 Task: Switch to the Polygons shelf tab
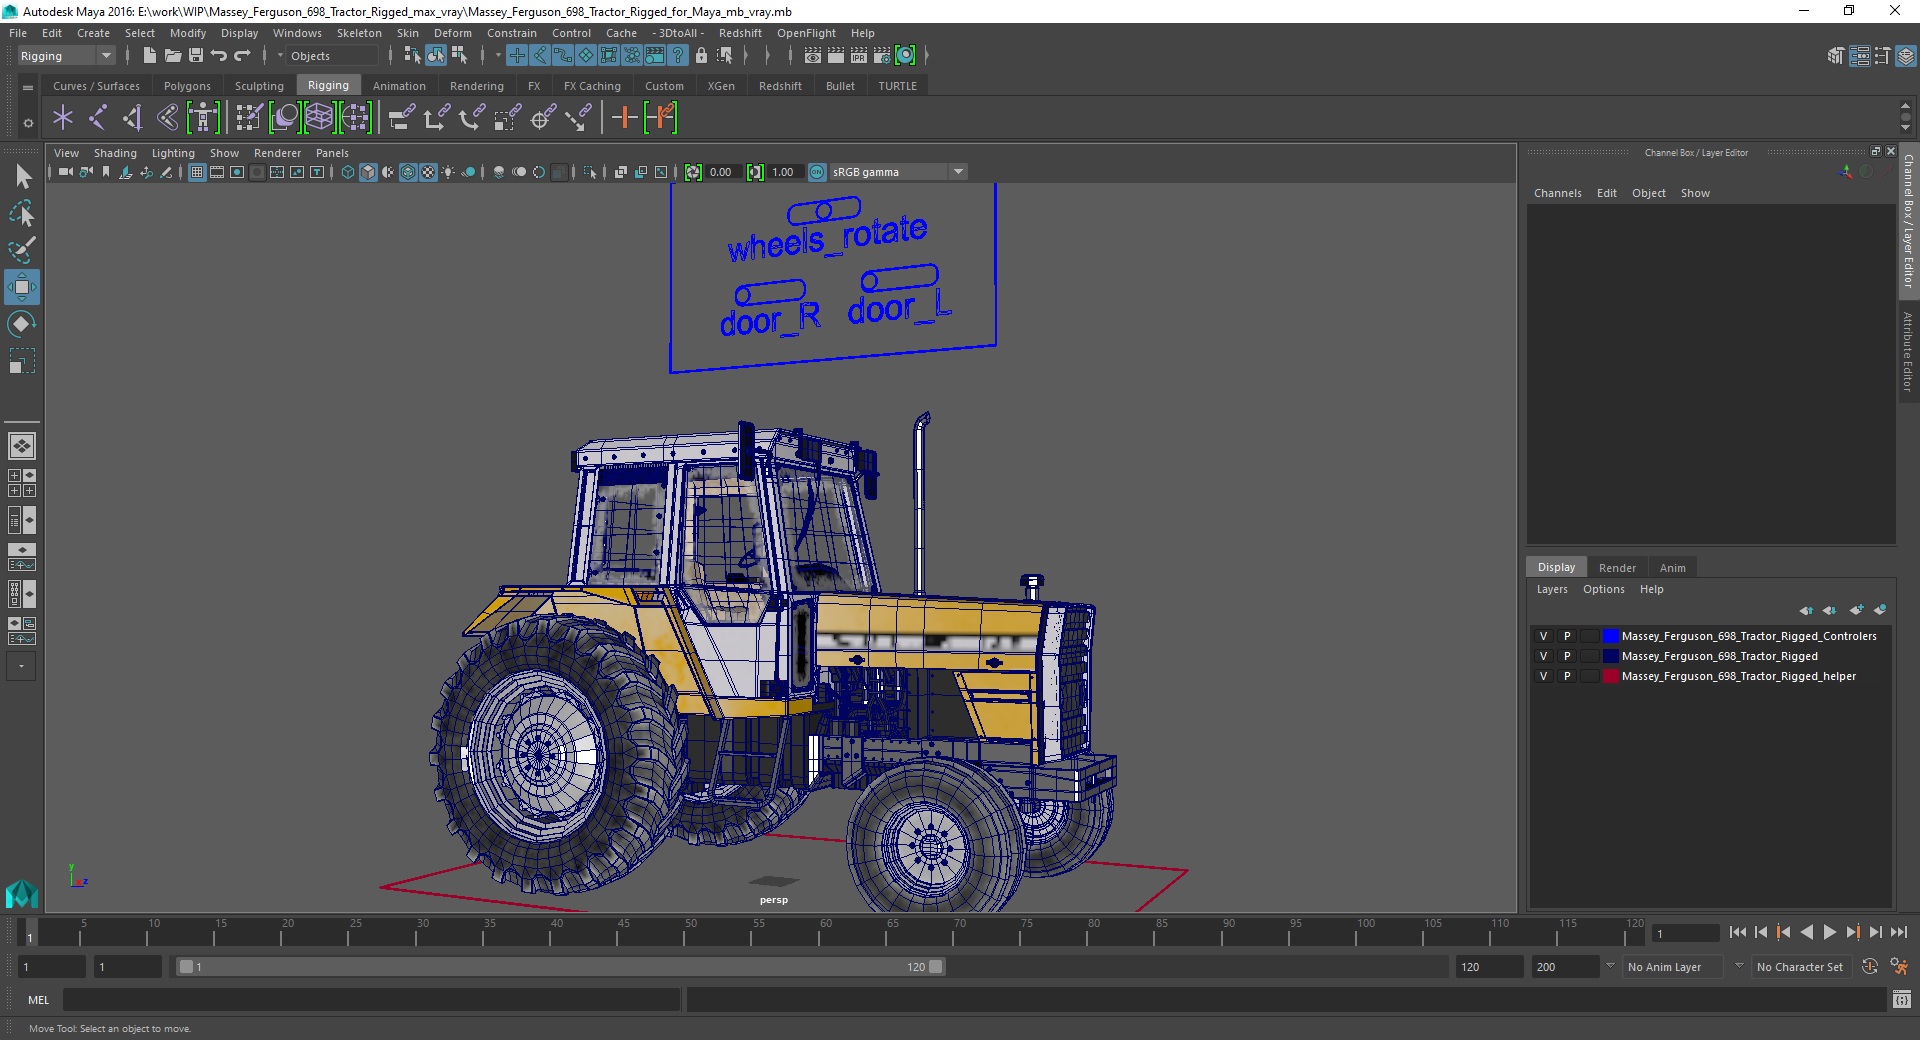(x=187, y=86)
